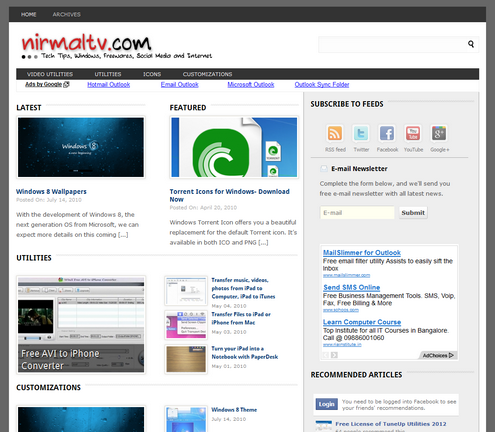Open Transfer music, videos from iPad article
Viewport: 495px width, 432px height.
click(x=243, y=288)
